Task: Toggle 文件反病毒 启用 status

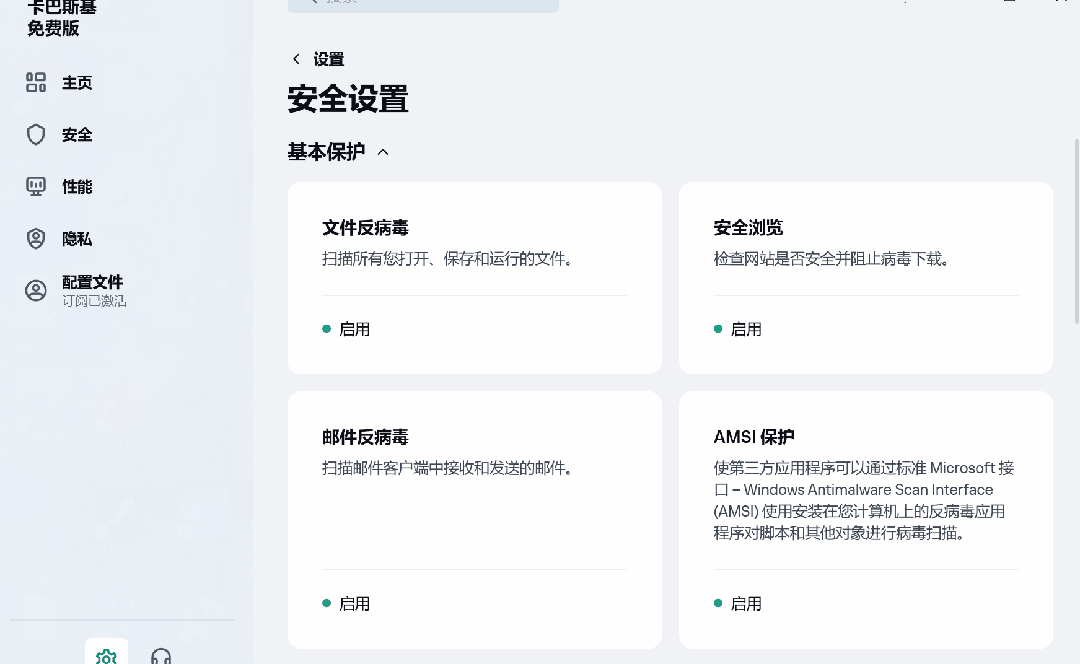Action: (x=346, y=329)
